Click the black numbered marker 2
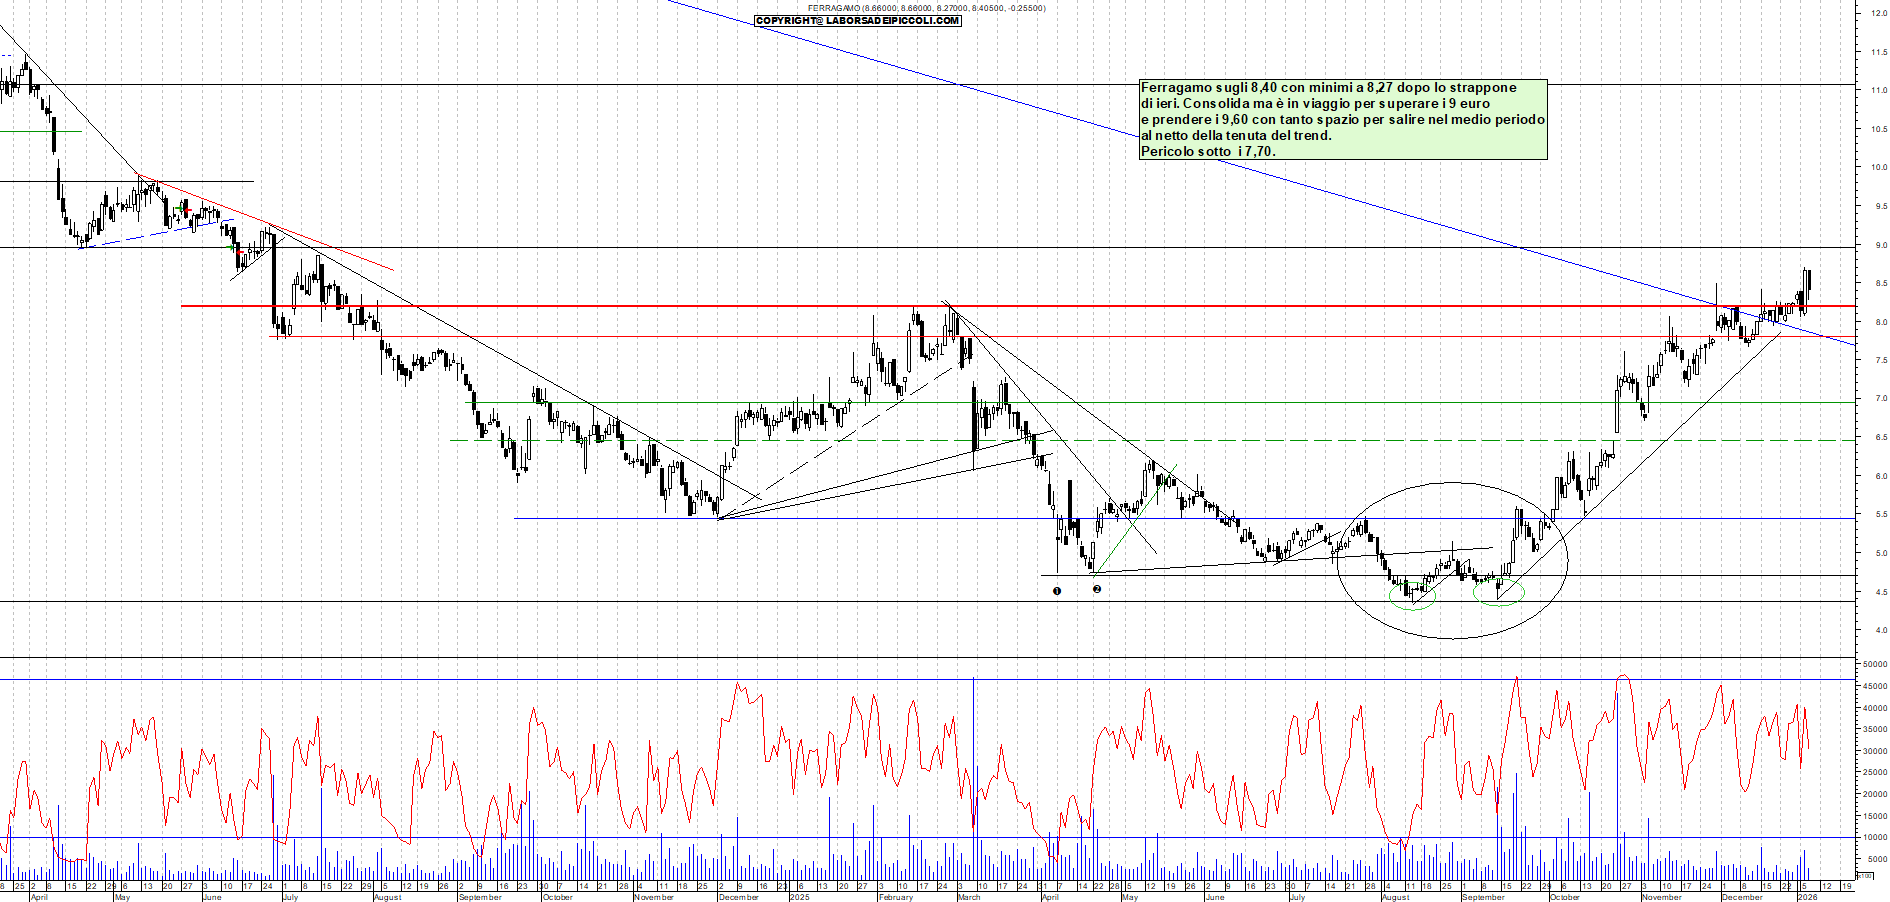 coord(1097,589)
